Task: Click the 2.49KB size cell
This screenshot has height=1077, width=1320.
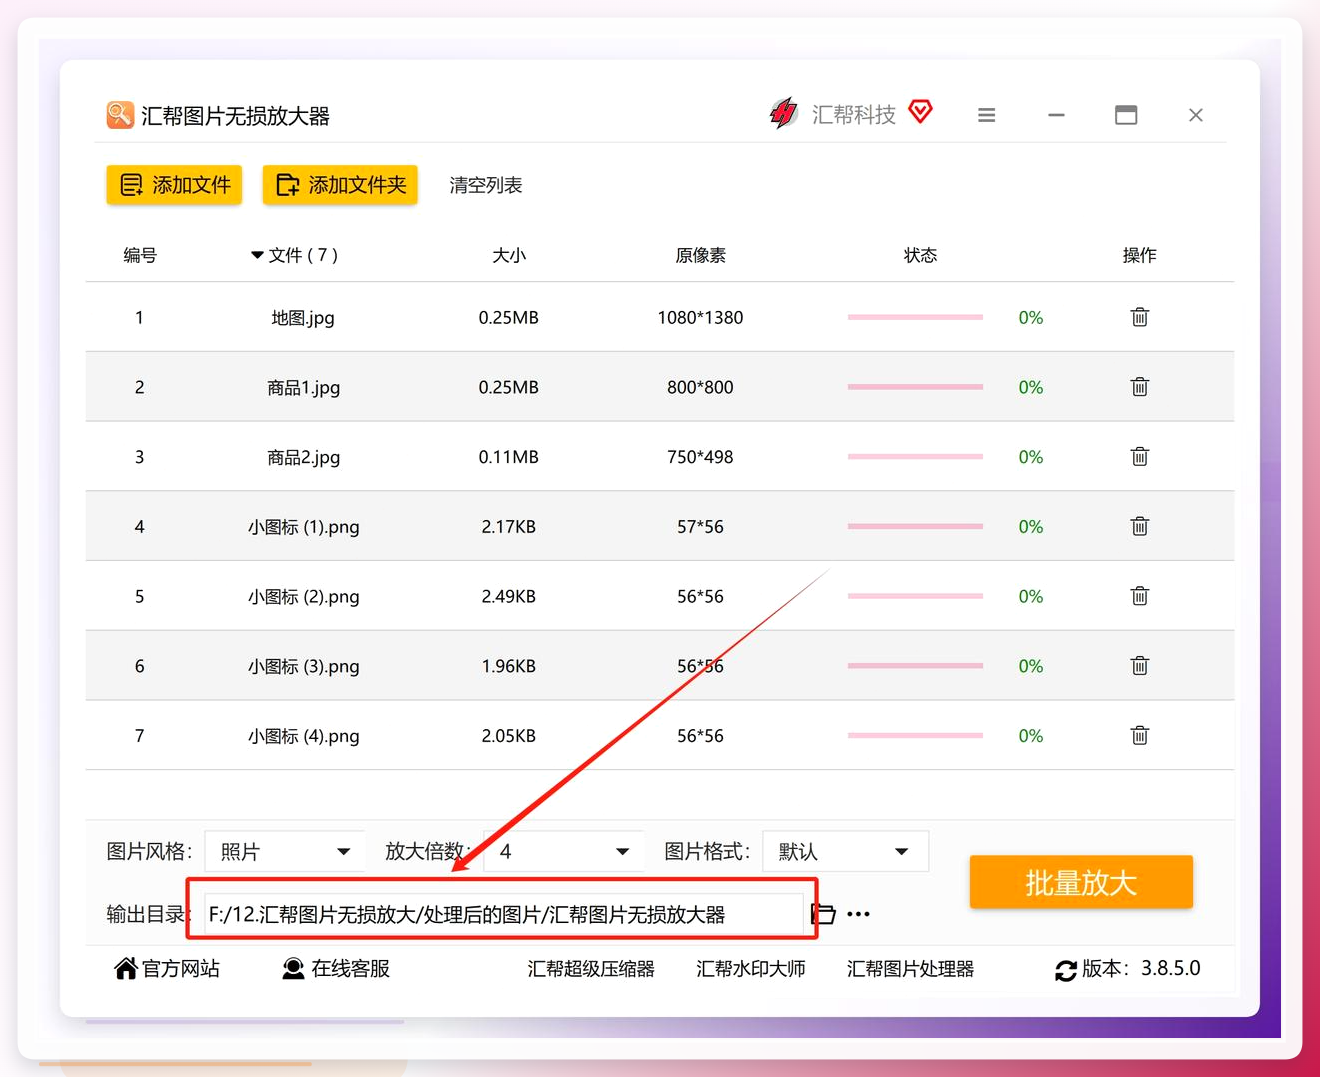Action: [508, 596]
